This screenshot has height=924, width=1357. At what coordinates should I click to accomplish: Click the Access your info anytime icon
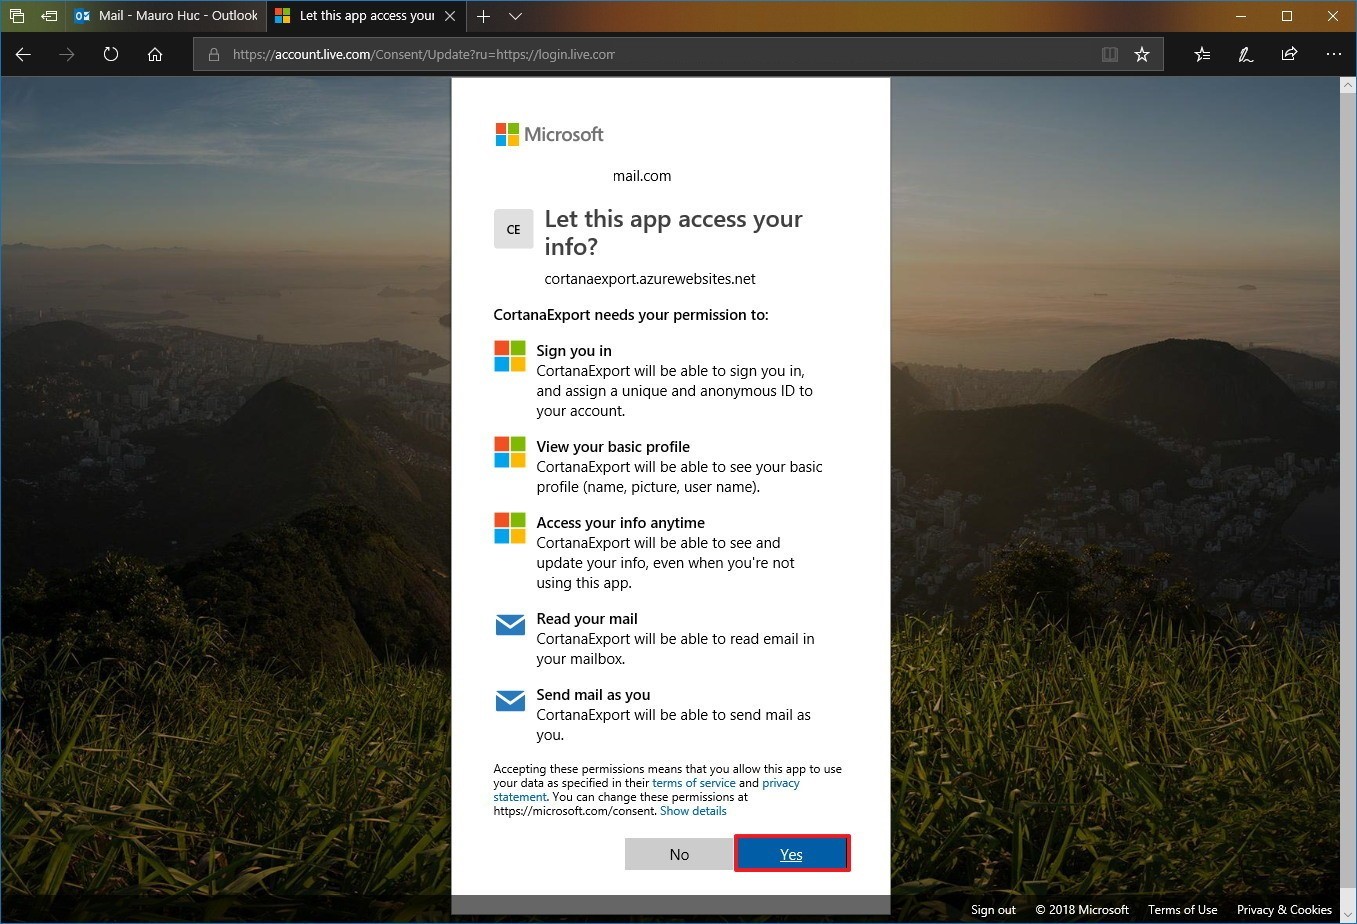click(x=510, y=528)
